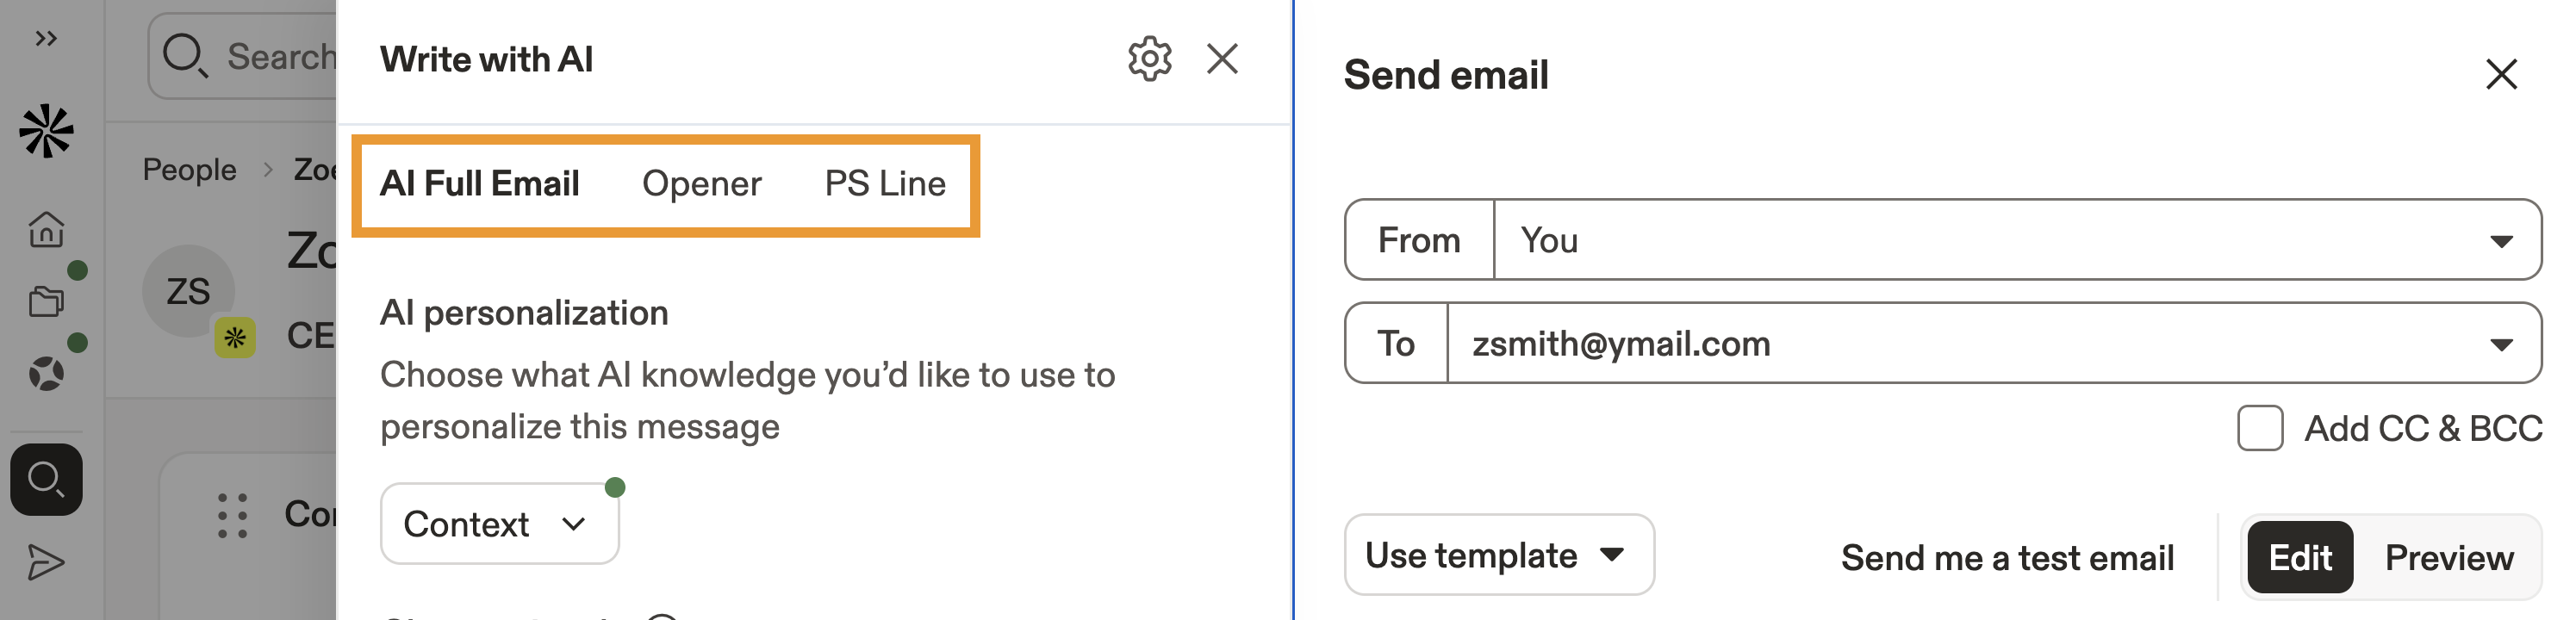Screen dimensions: 2576x620
Task: Click the ZS contact avatar
Action: [x=188, y=291]
